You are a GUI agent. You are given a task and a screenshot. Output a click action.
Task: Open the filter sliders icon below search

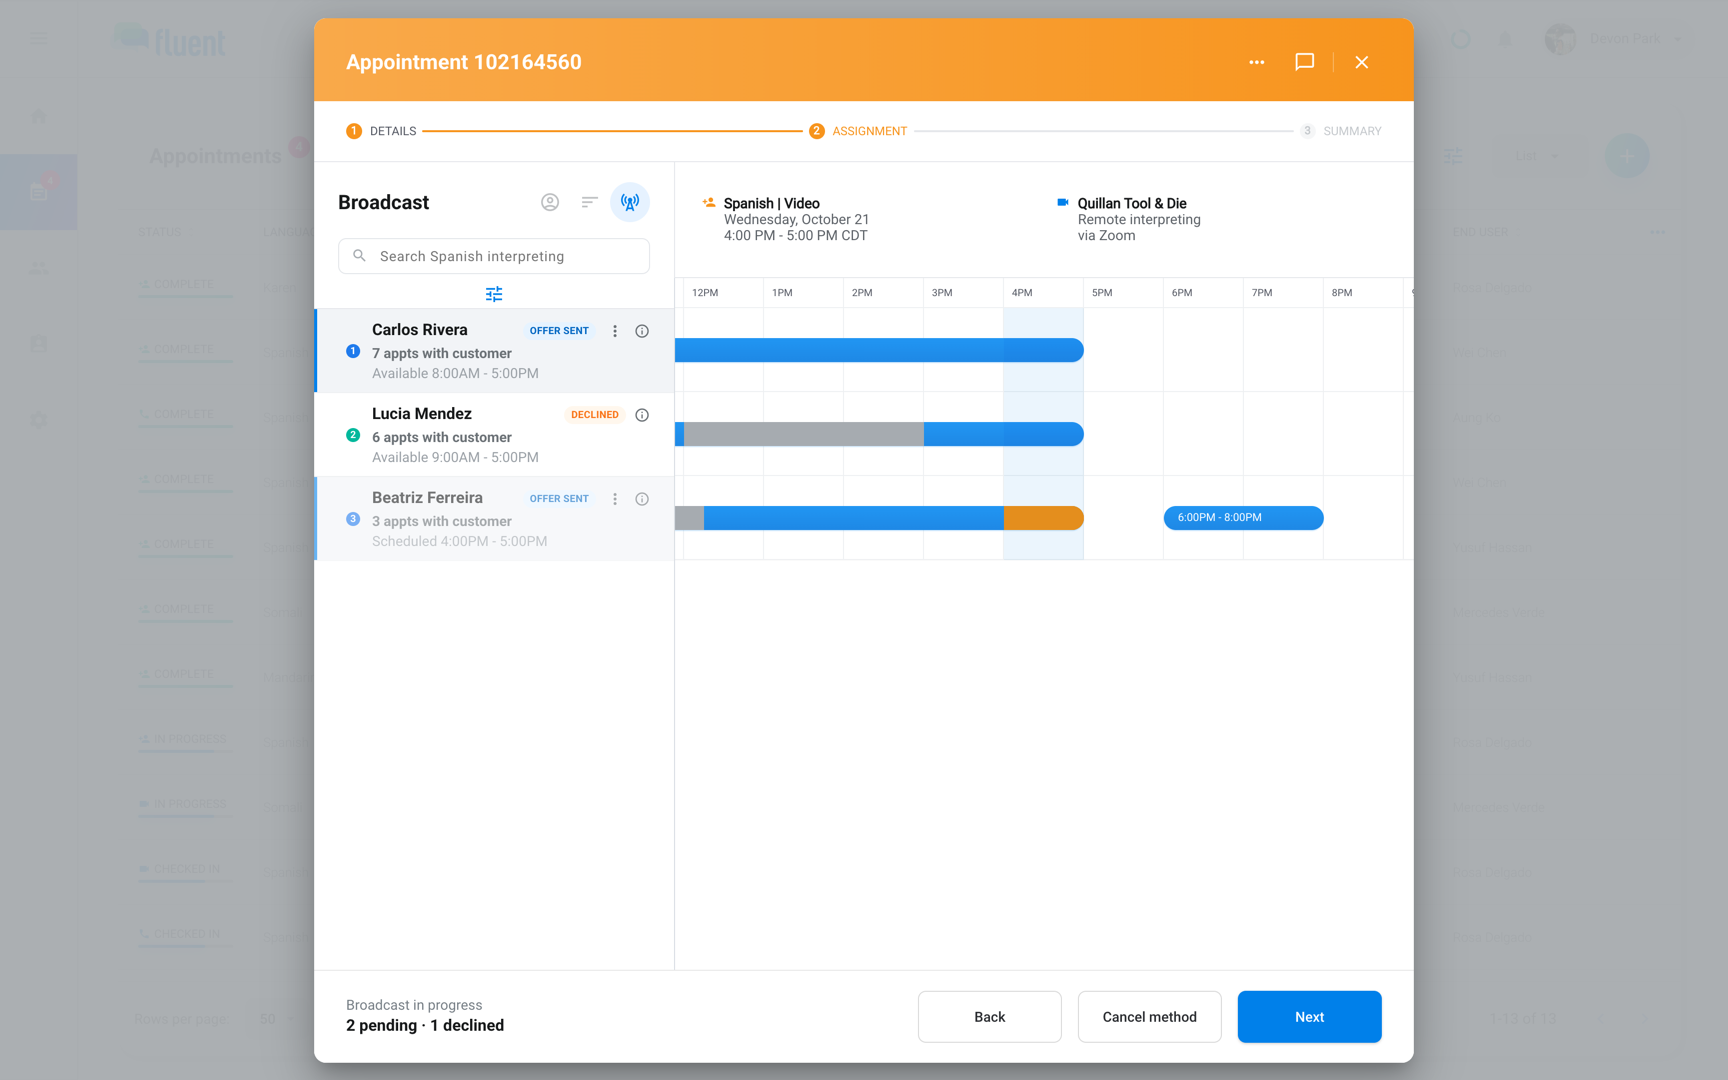click(x=494, y=294)
